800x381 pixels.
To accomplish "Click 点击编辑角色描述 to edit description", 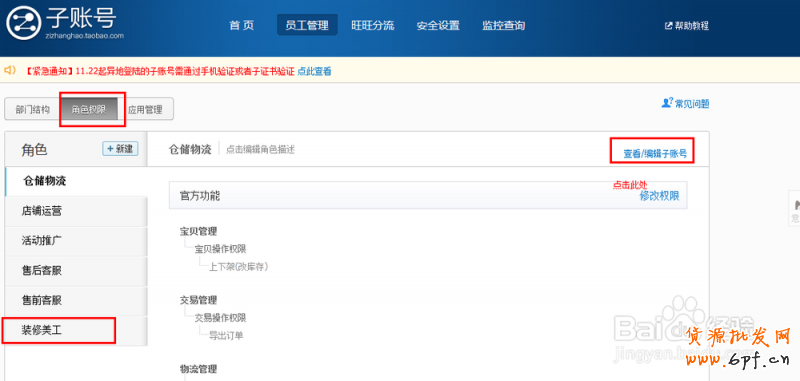I will [260, 149].
